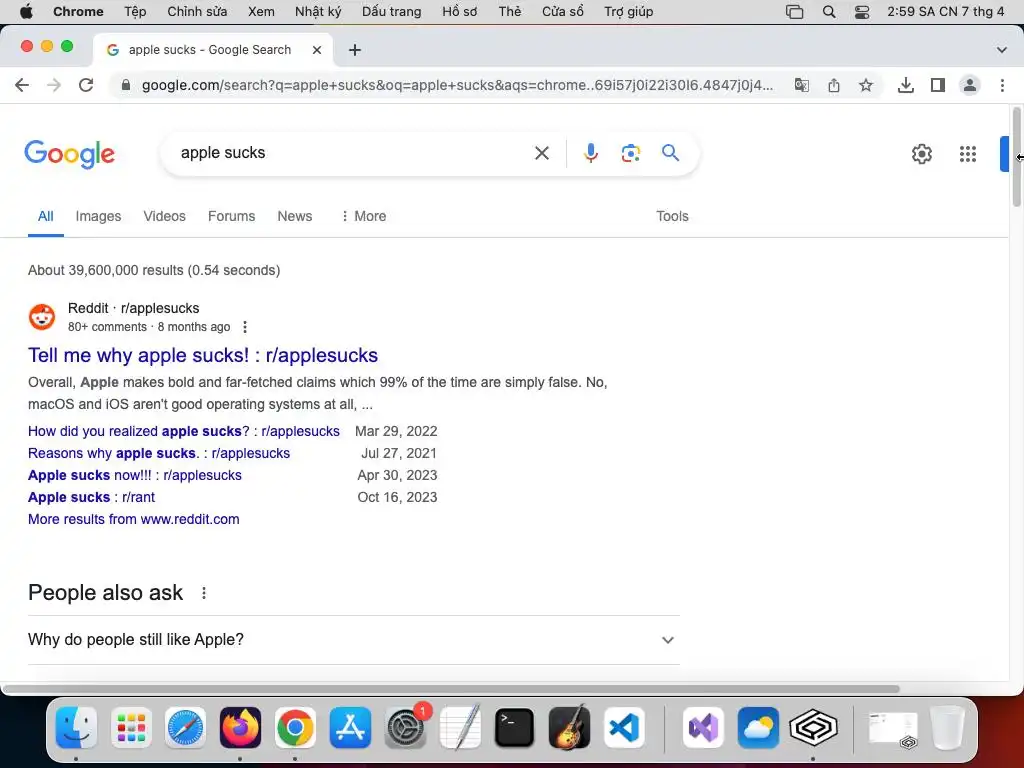Open People also ask options
The height and width of the screenshot is (768, 1024).
point(204,593)
